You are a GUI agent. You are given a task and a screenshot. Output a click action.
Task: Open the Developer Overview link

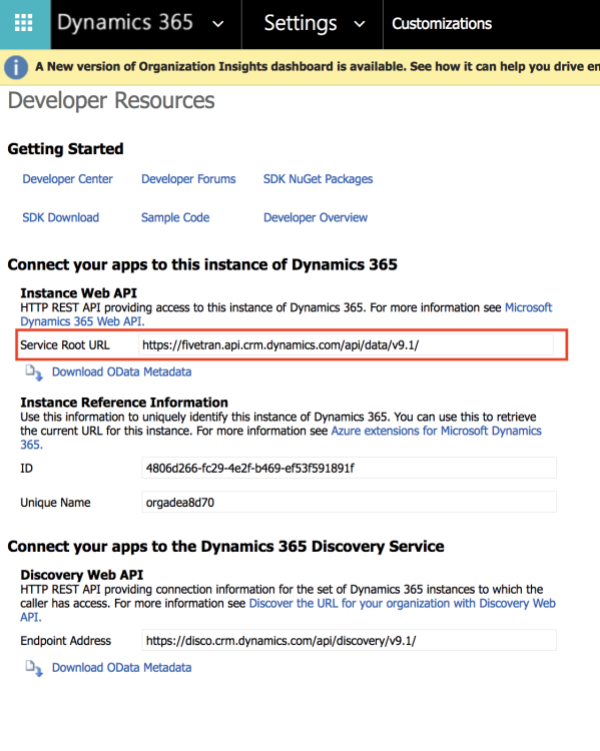[316, 217]
